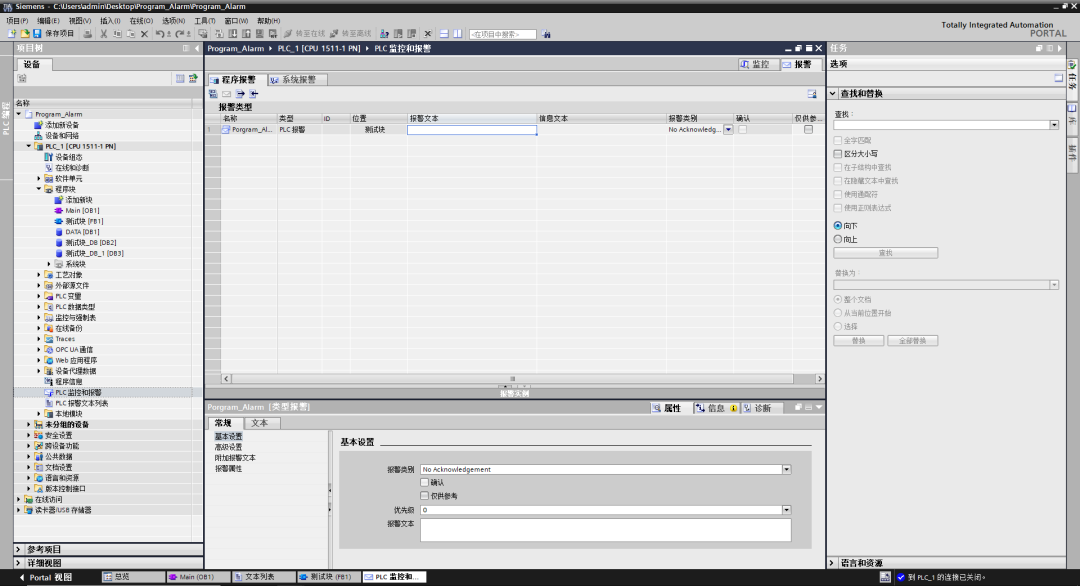Click the diagram icon in the status bar
1080x586 pixels.
885,577
